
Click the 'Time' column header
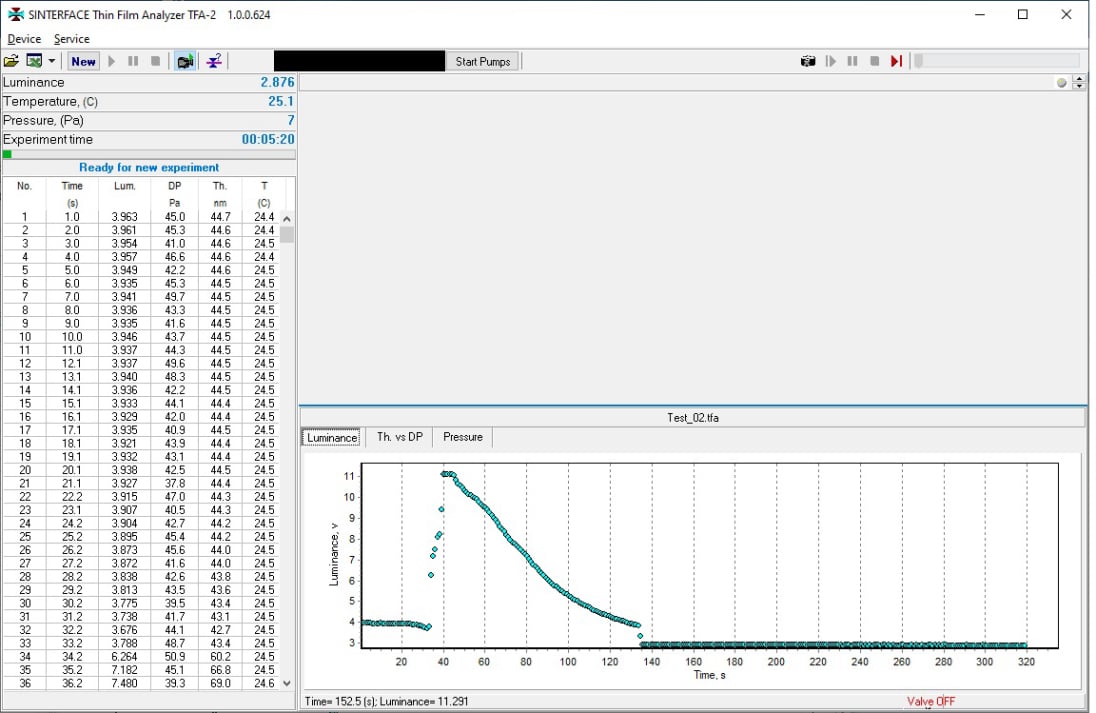tap(72, 186)
